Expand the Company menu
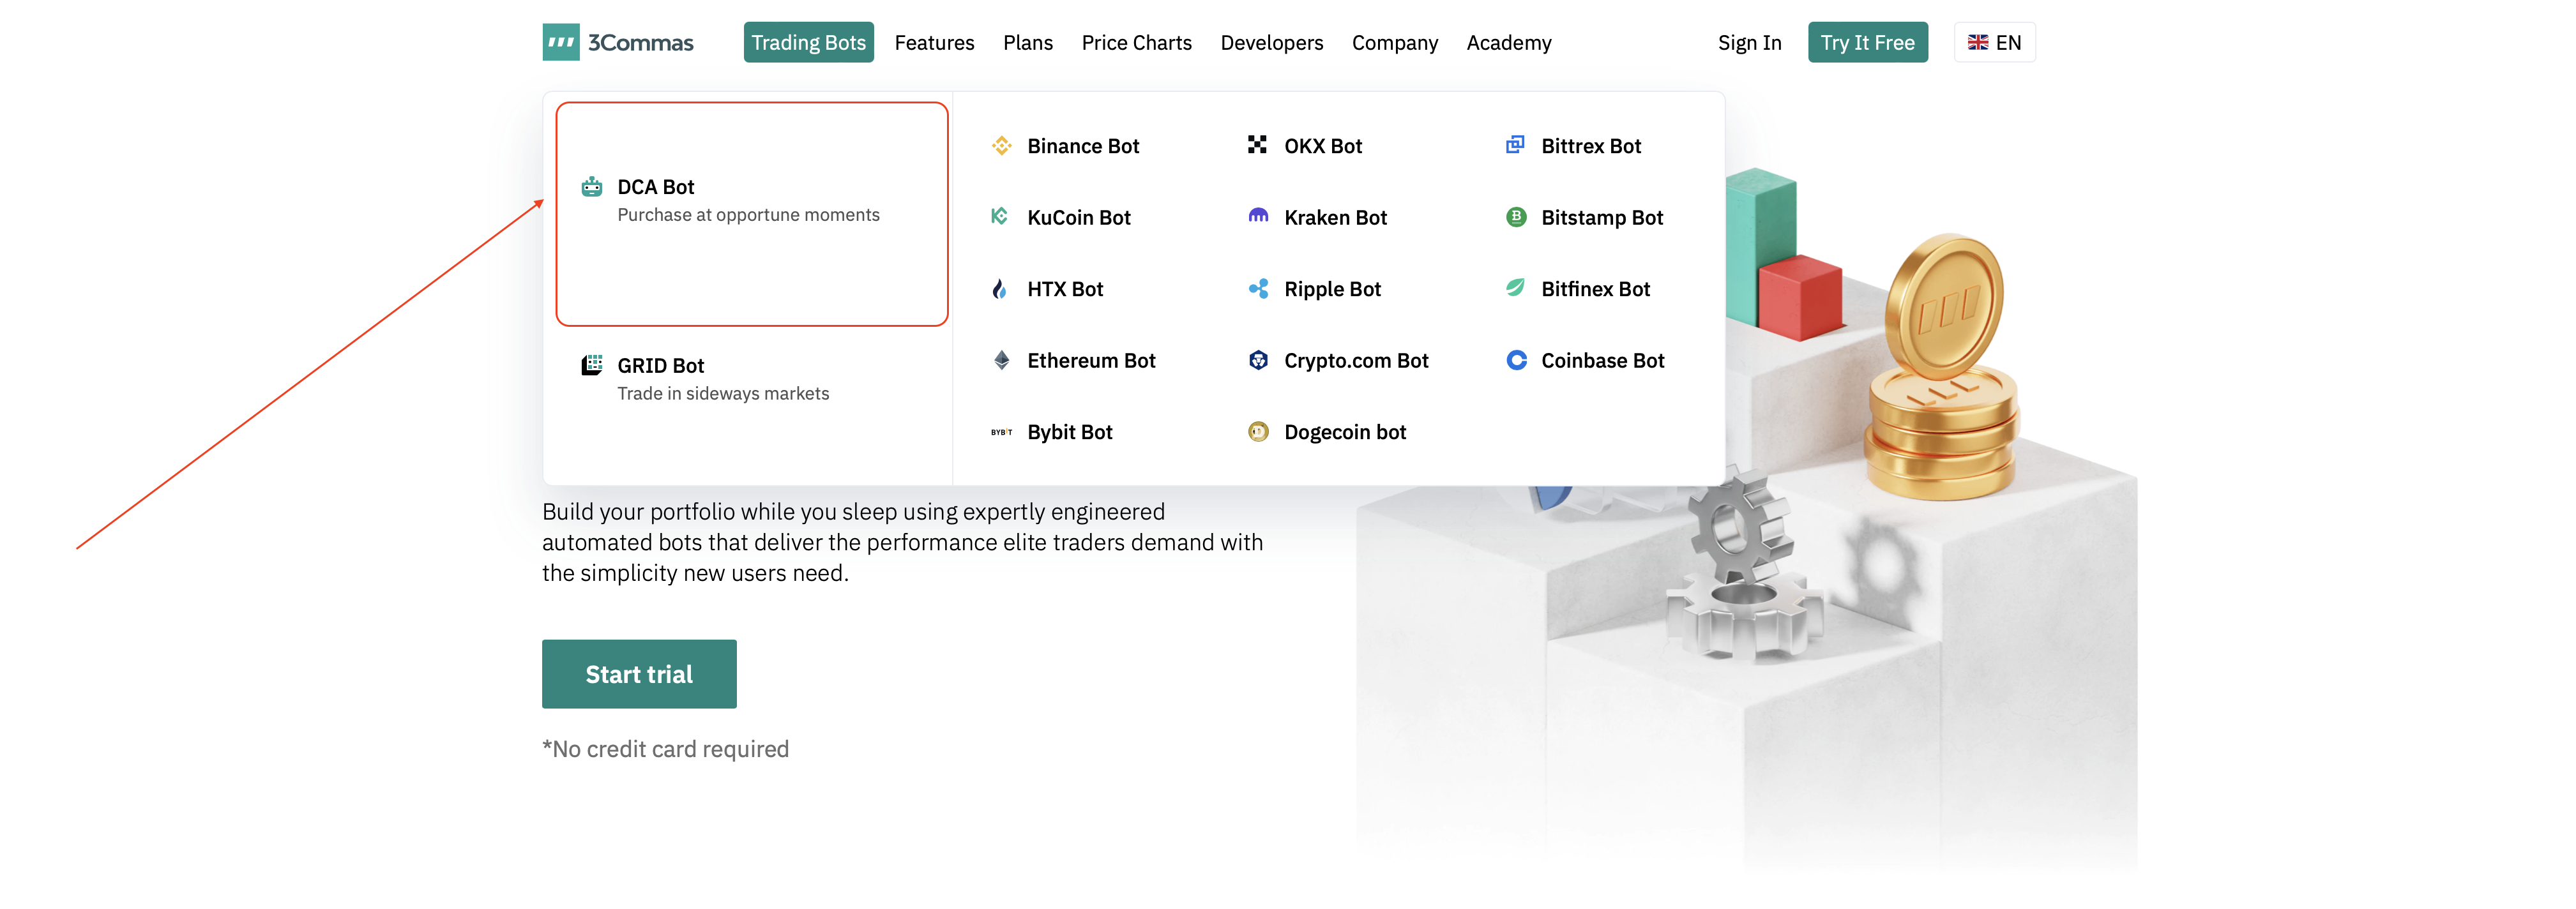 tap(1394, 43)
